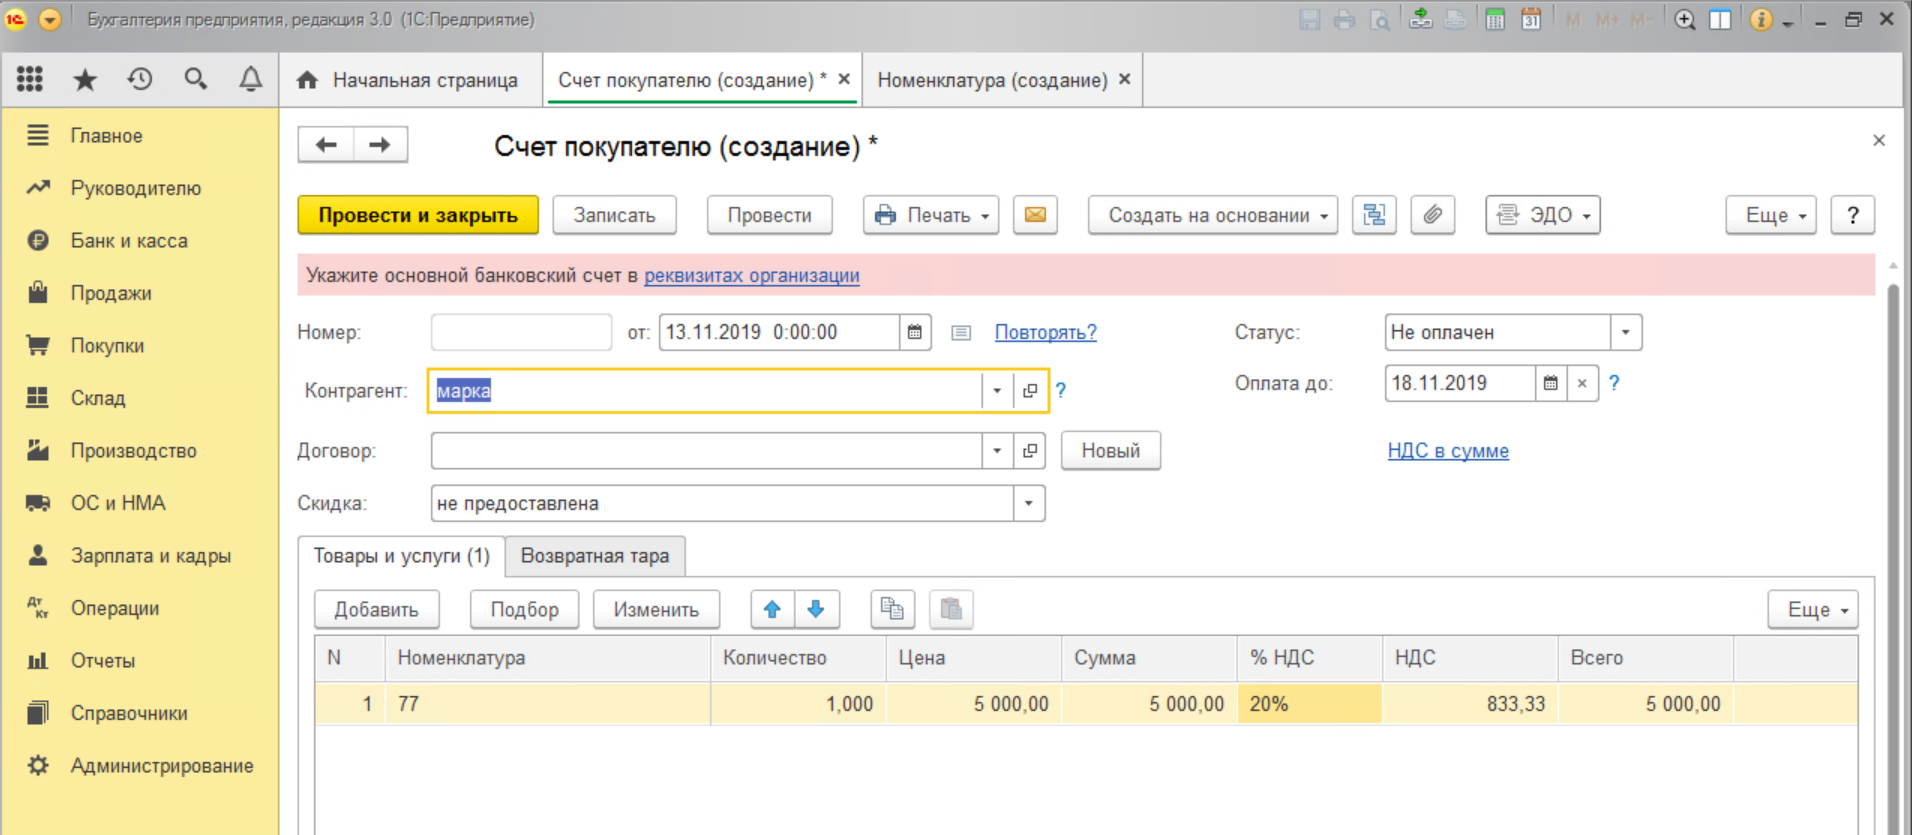This screenshot has height=835, width=1912.
Task: Move table row up with blue arrow
Action: (x=772, y=609)
